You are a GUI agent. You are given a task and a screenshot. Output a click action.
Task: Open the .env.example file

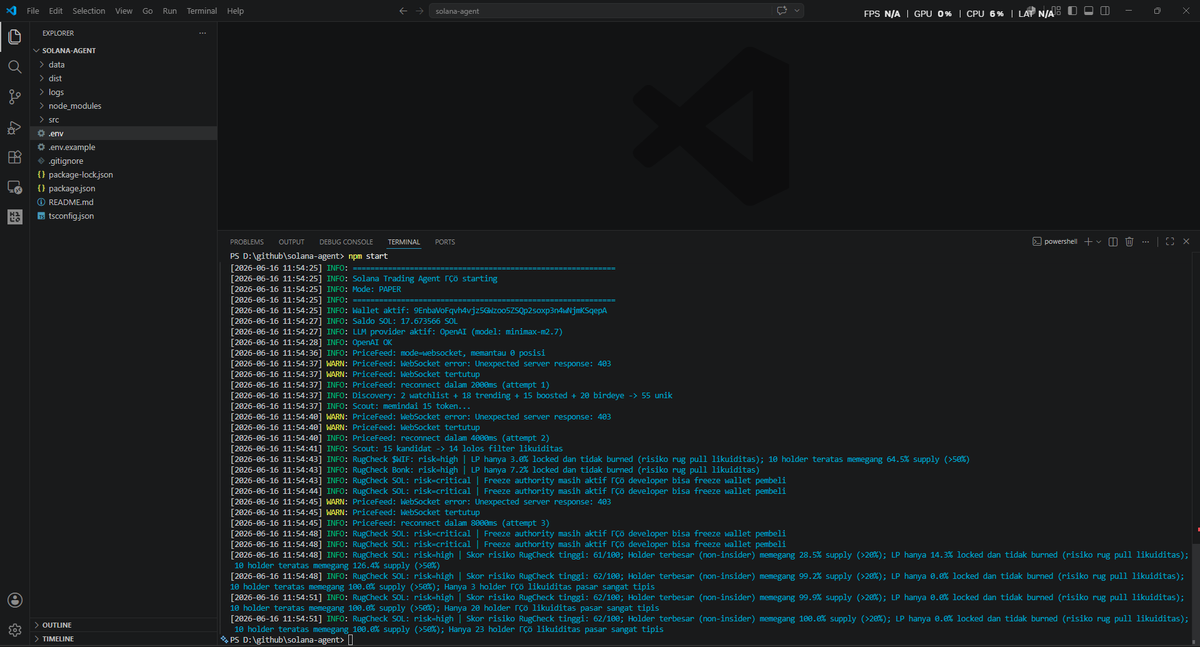124,147
